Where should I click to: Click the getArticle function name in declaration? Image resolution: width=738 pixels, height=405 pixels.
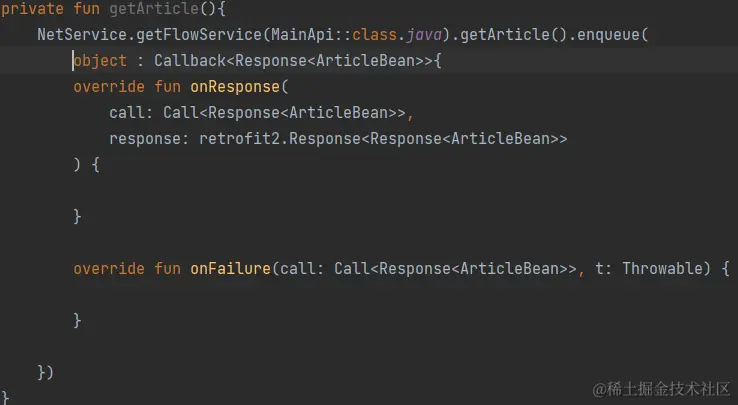tap(154, 9)
